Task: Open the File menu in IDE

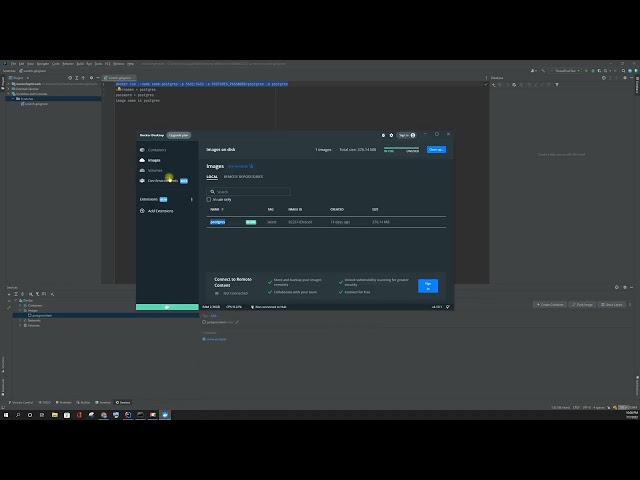Action: pos(13,64)
